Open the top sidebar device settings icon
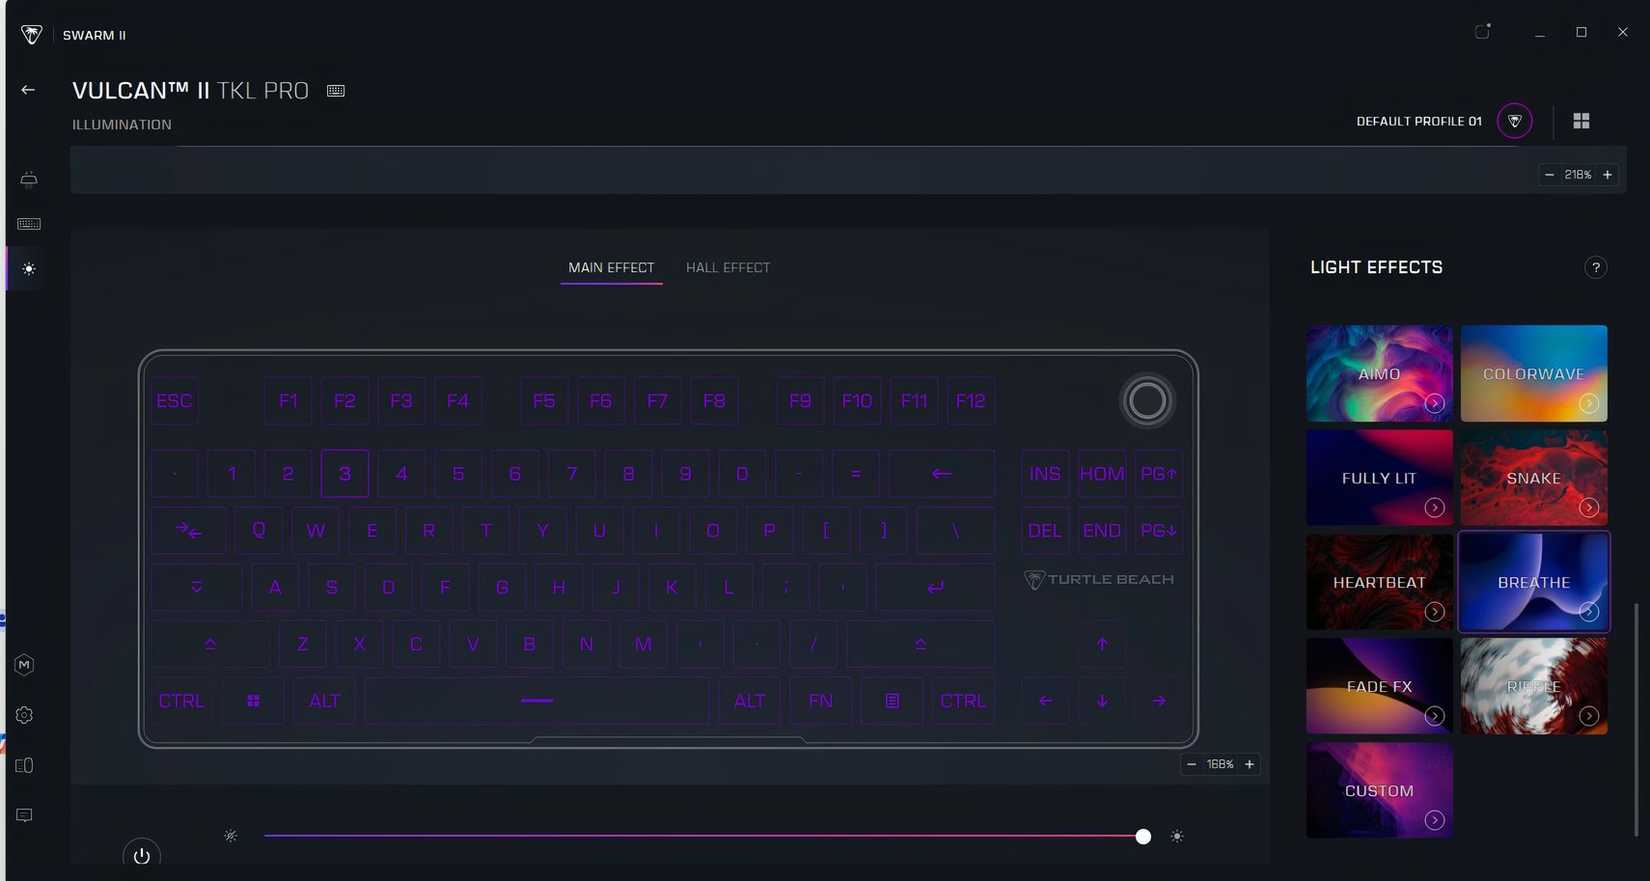The image size is (1650, 881). point(29,179)
